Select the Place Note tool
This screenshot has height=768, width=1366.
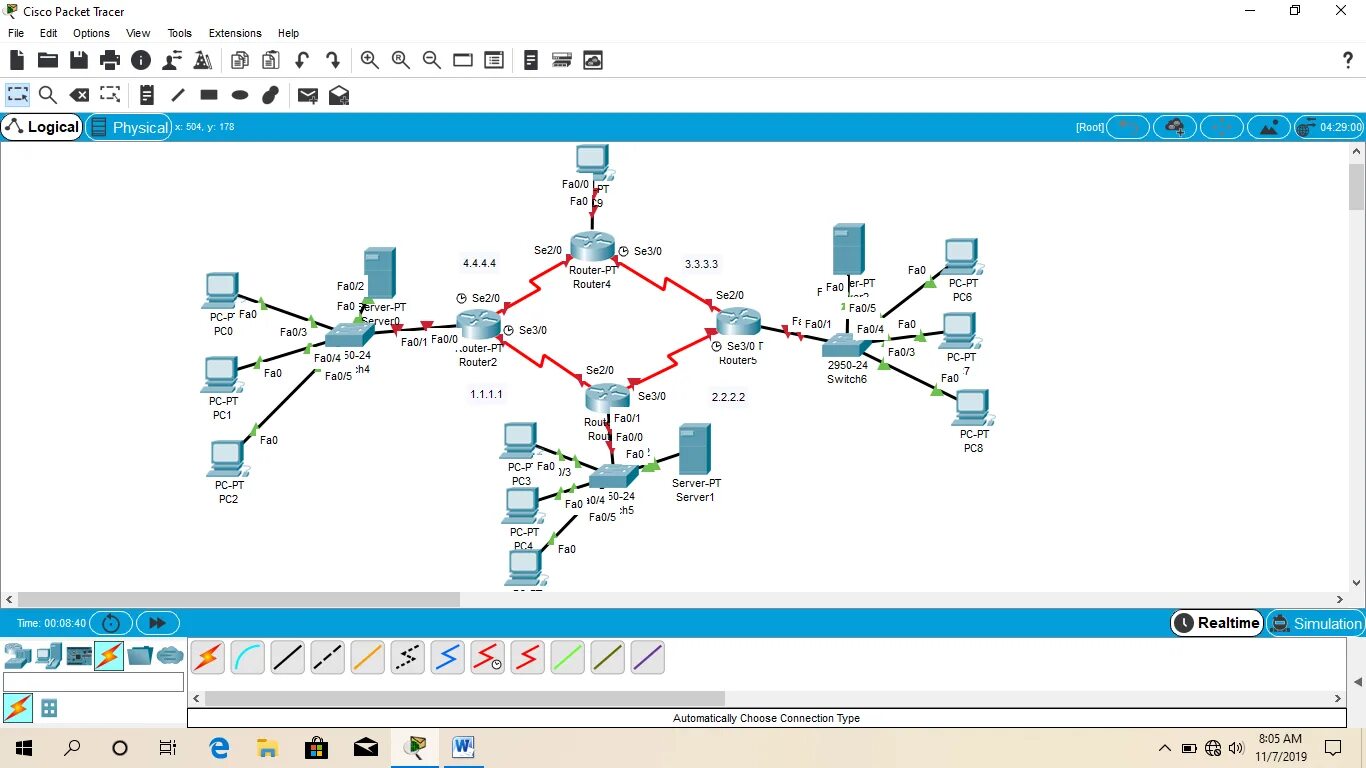[147, 95]
